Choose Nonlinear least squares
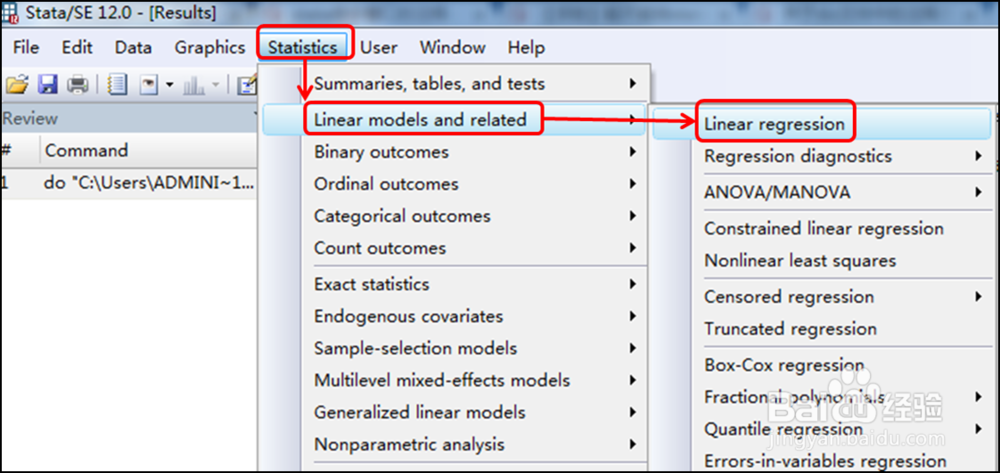Viewport: 1000px width, 473px height. tap(822, 261)
